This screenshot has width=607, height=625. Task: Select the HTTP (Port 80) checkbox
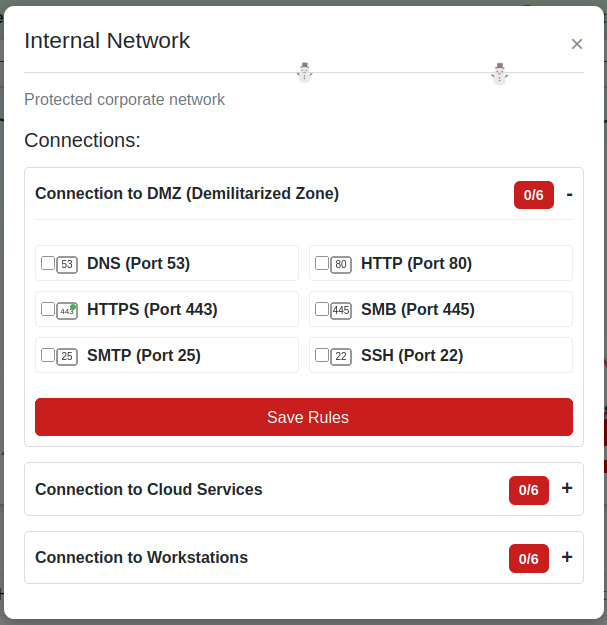(322, 263)
